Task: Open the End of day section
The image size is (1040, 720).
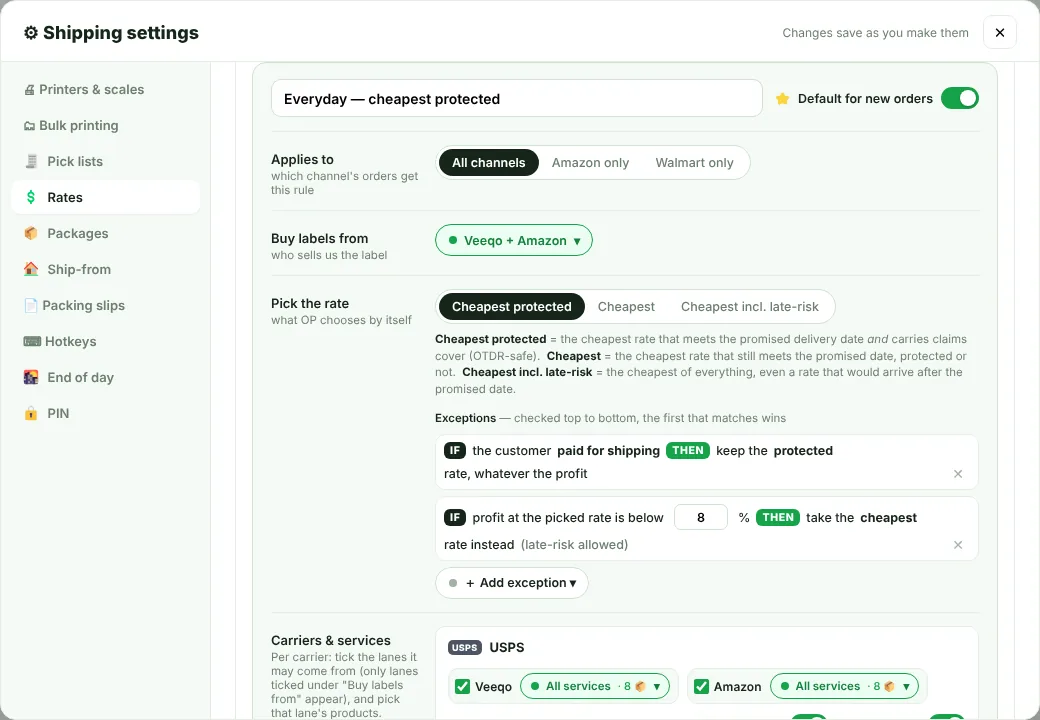Action: tap(105, 377)
